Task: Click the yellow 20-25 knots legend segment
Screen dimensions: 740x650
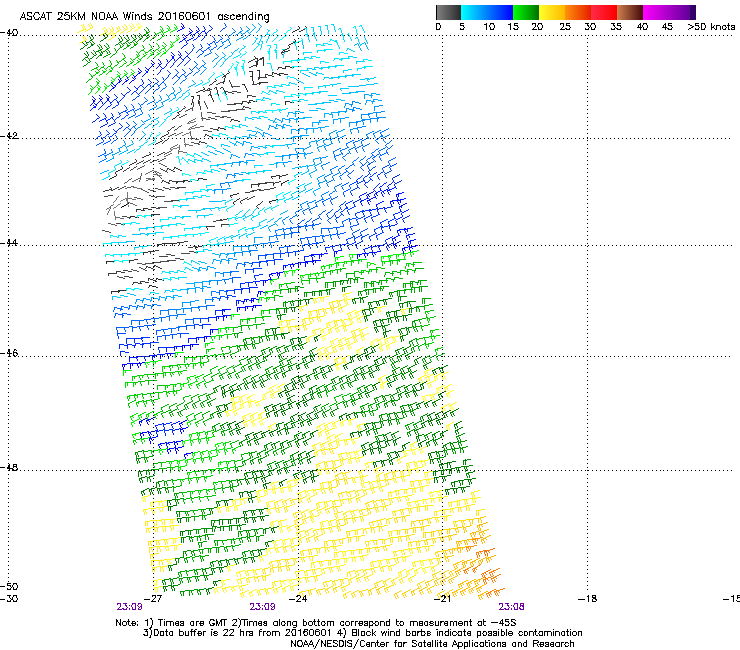Action: (x=552, y=12)
